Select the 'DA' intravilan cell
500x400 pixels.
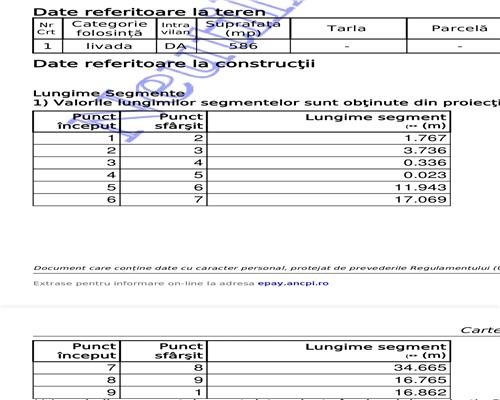click(176, 46)
